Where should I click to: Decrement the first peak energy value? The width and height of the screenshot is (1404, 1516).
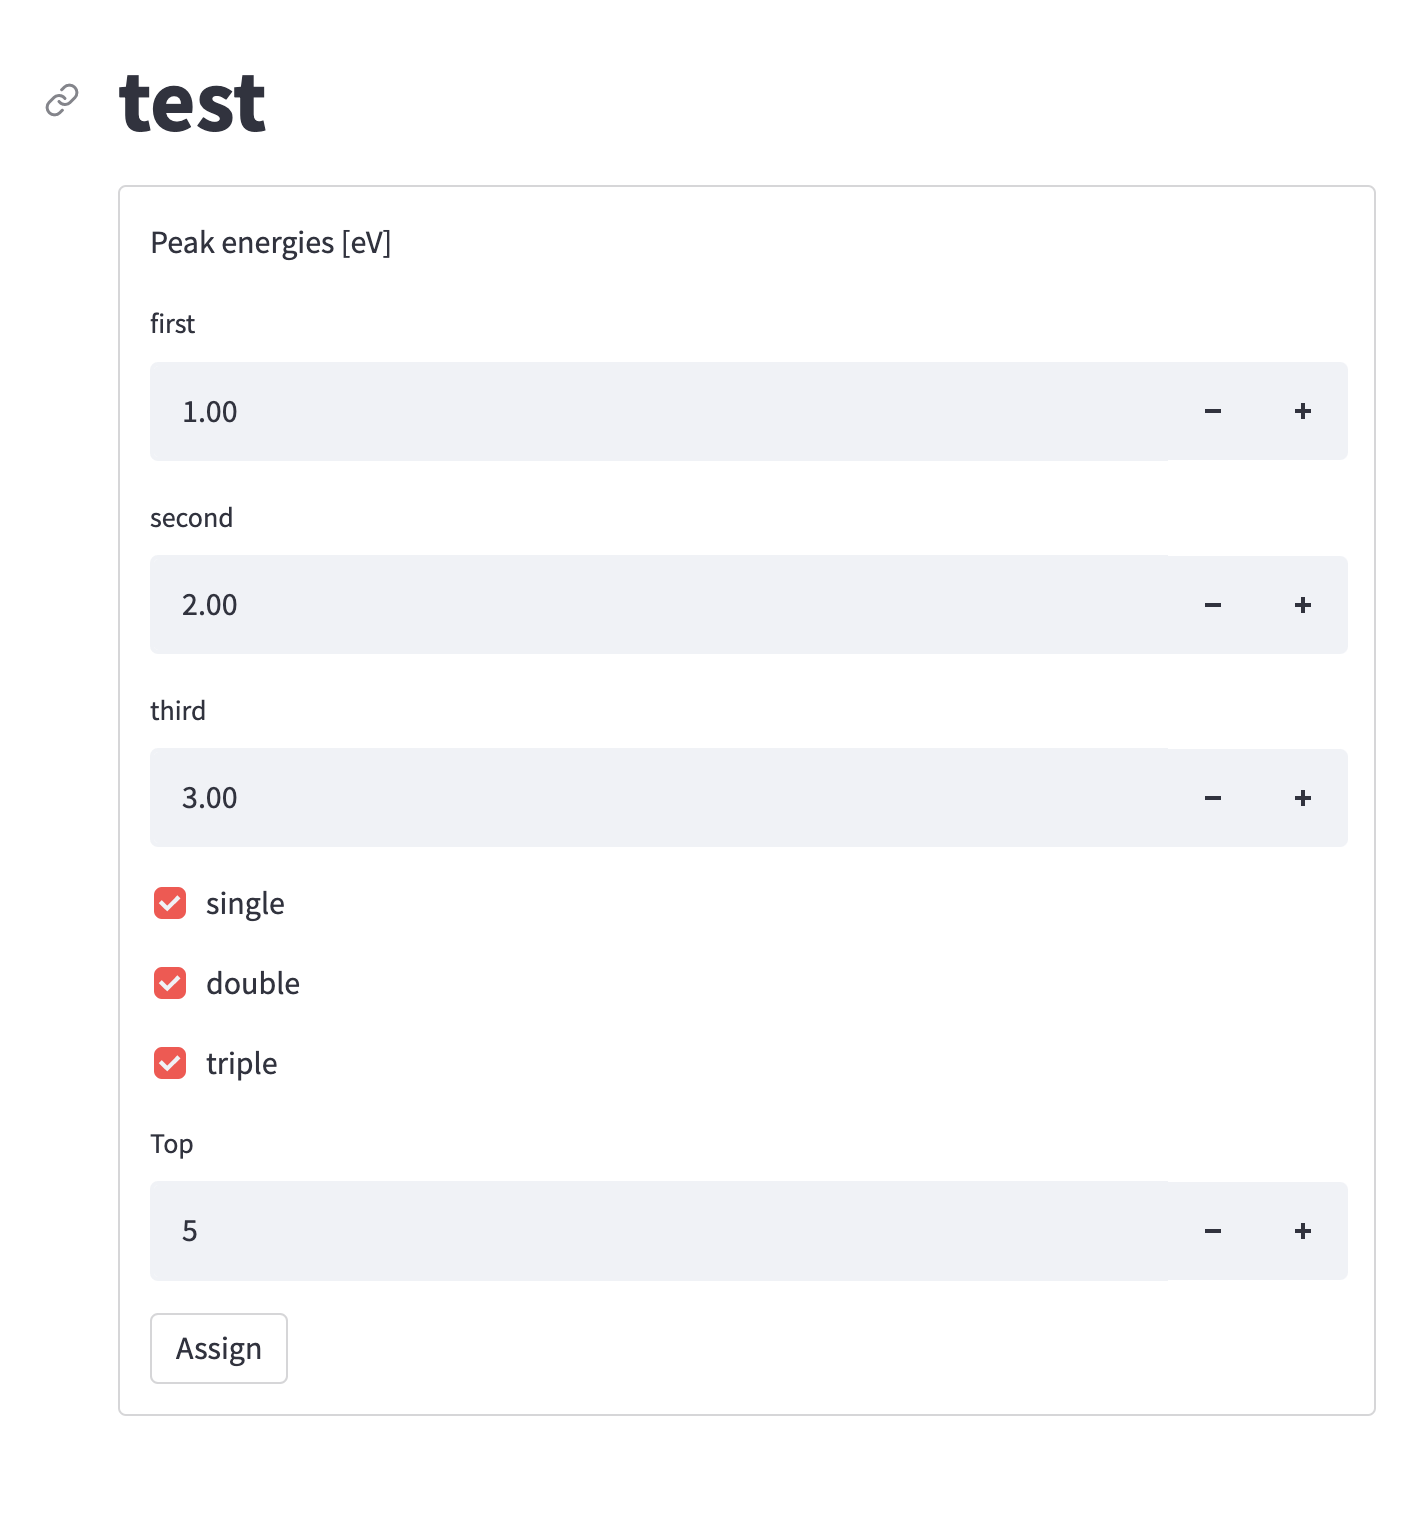(1213, 411)
